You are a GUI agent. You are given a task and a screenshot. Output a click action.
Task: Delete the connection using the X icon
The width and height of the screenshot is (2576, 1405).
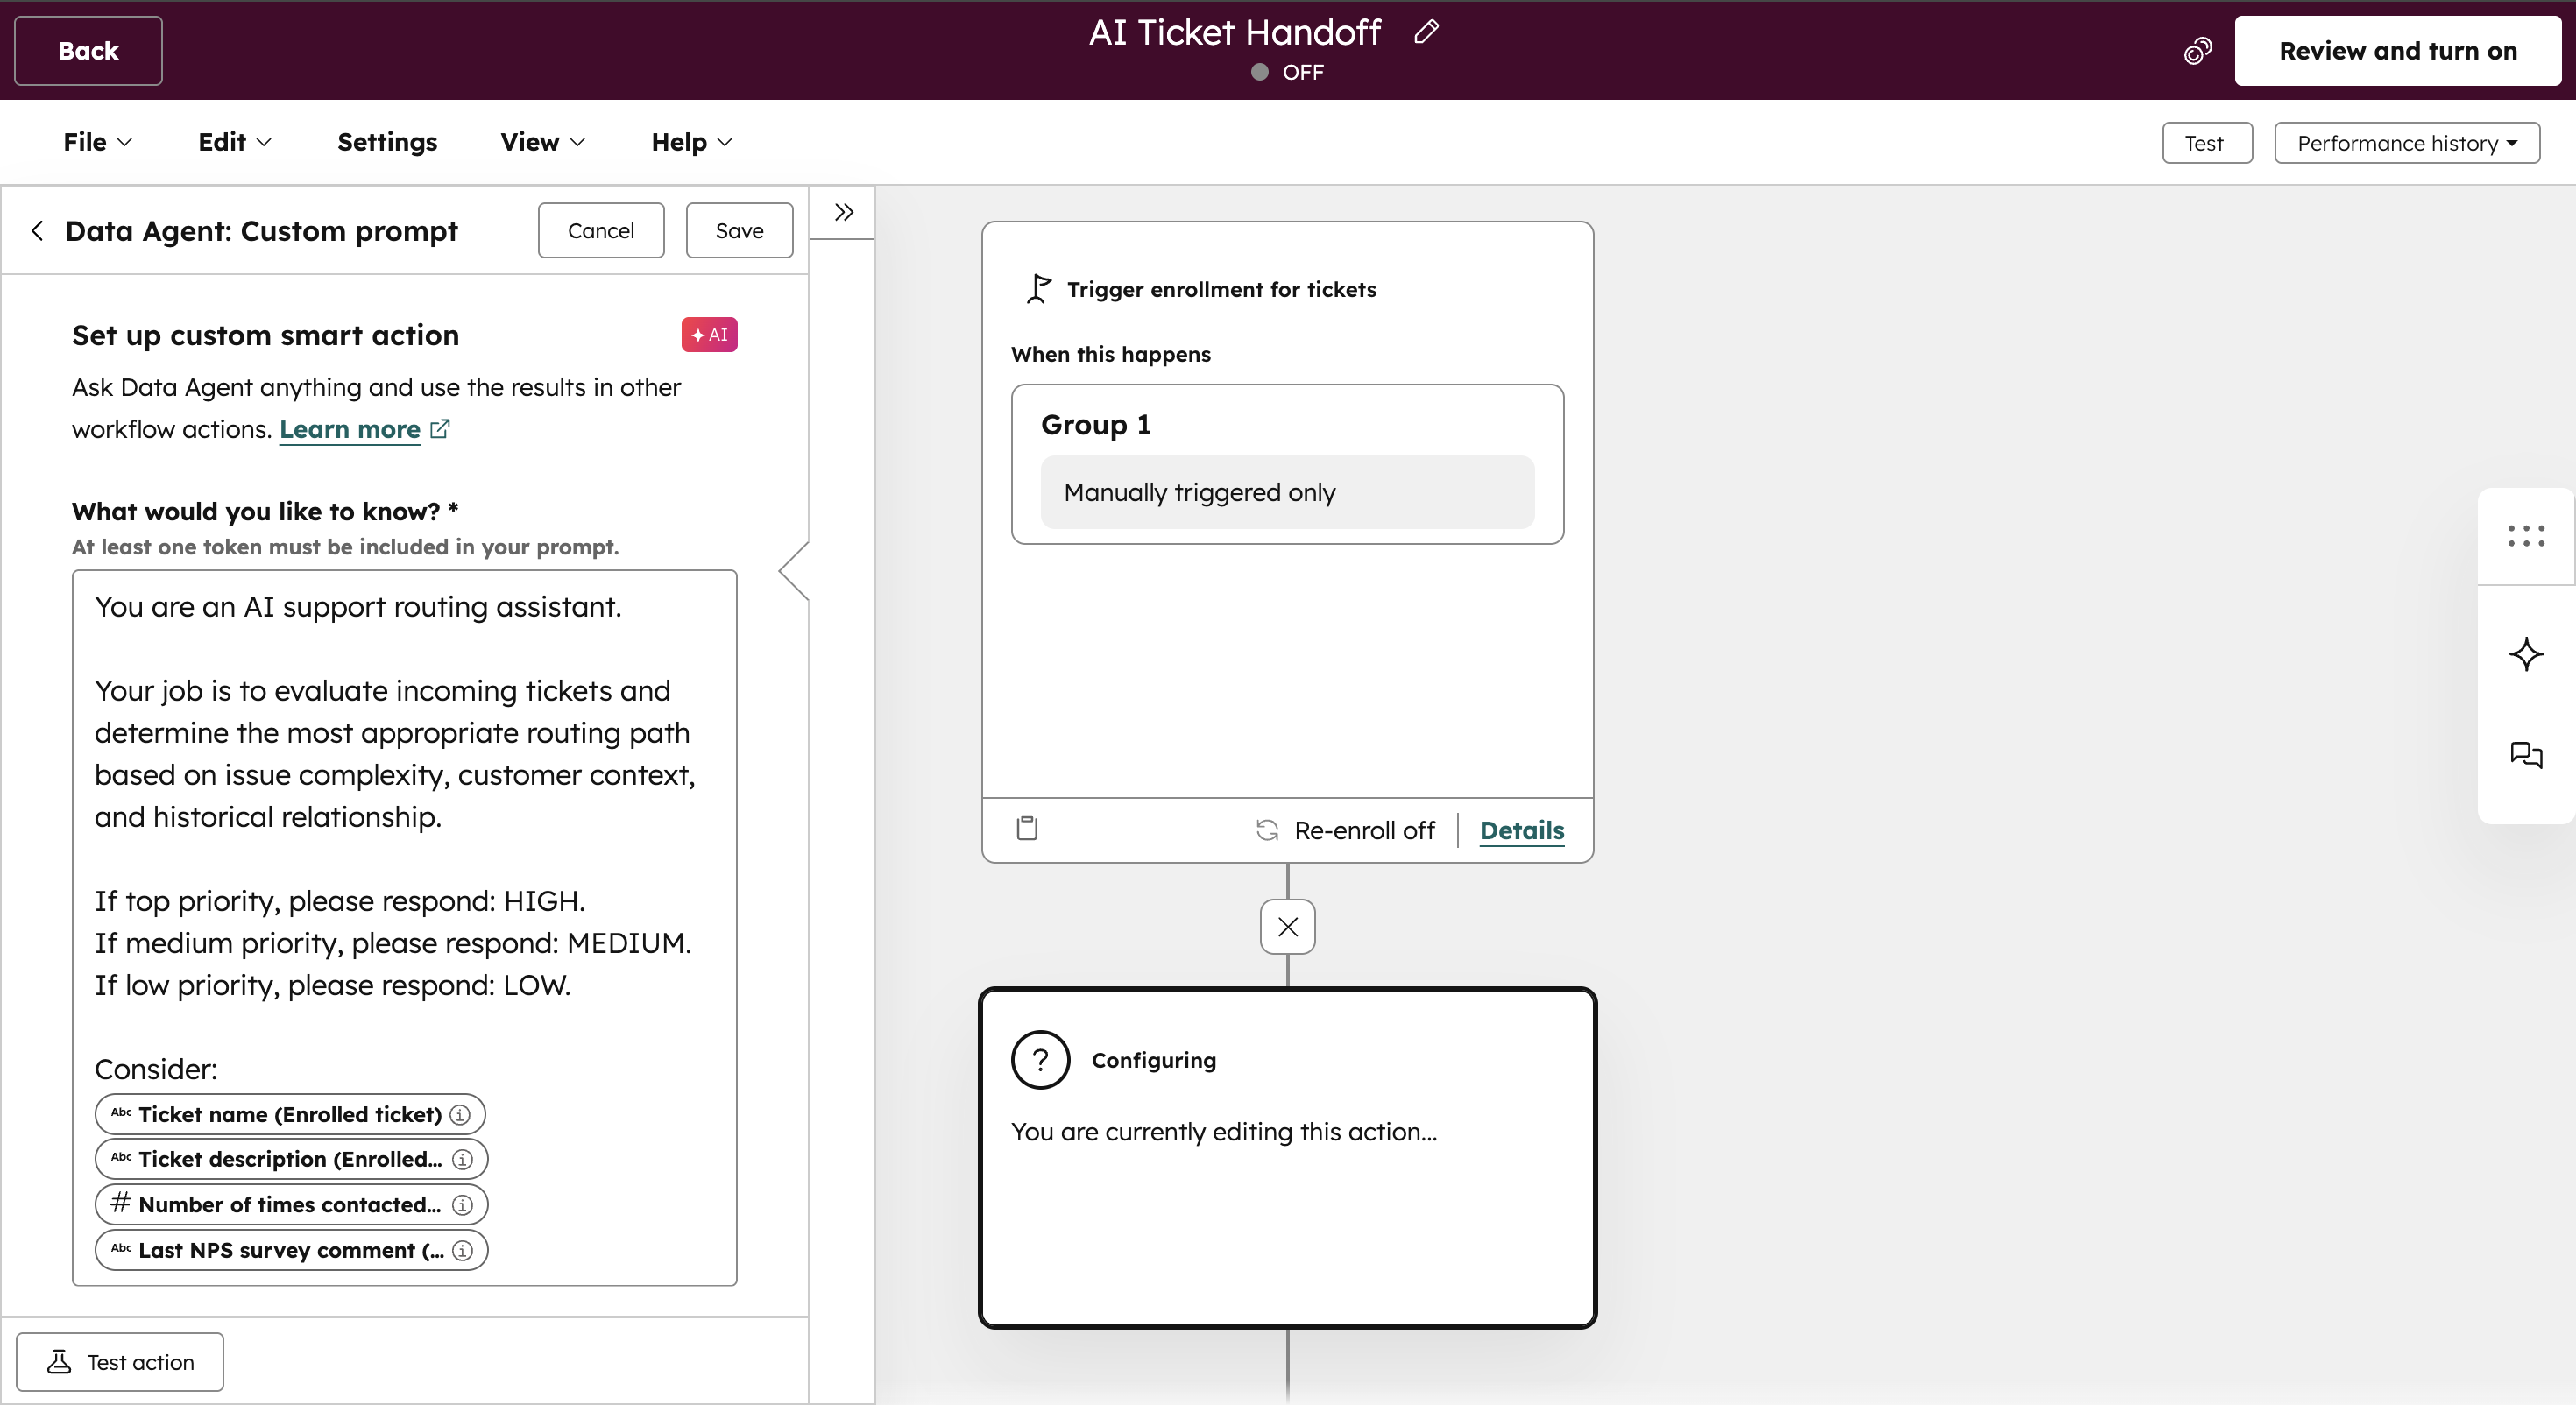pyautogui.click(x=1286, y=926)
